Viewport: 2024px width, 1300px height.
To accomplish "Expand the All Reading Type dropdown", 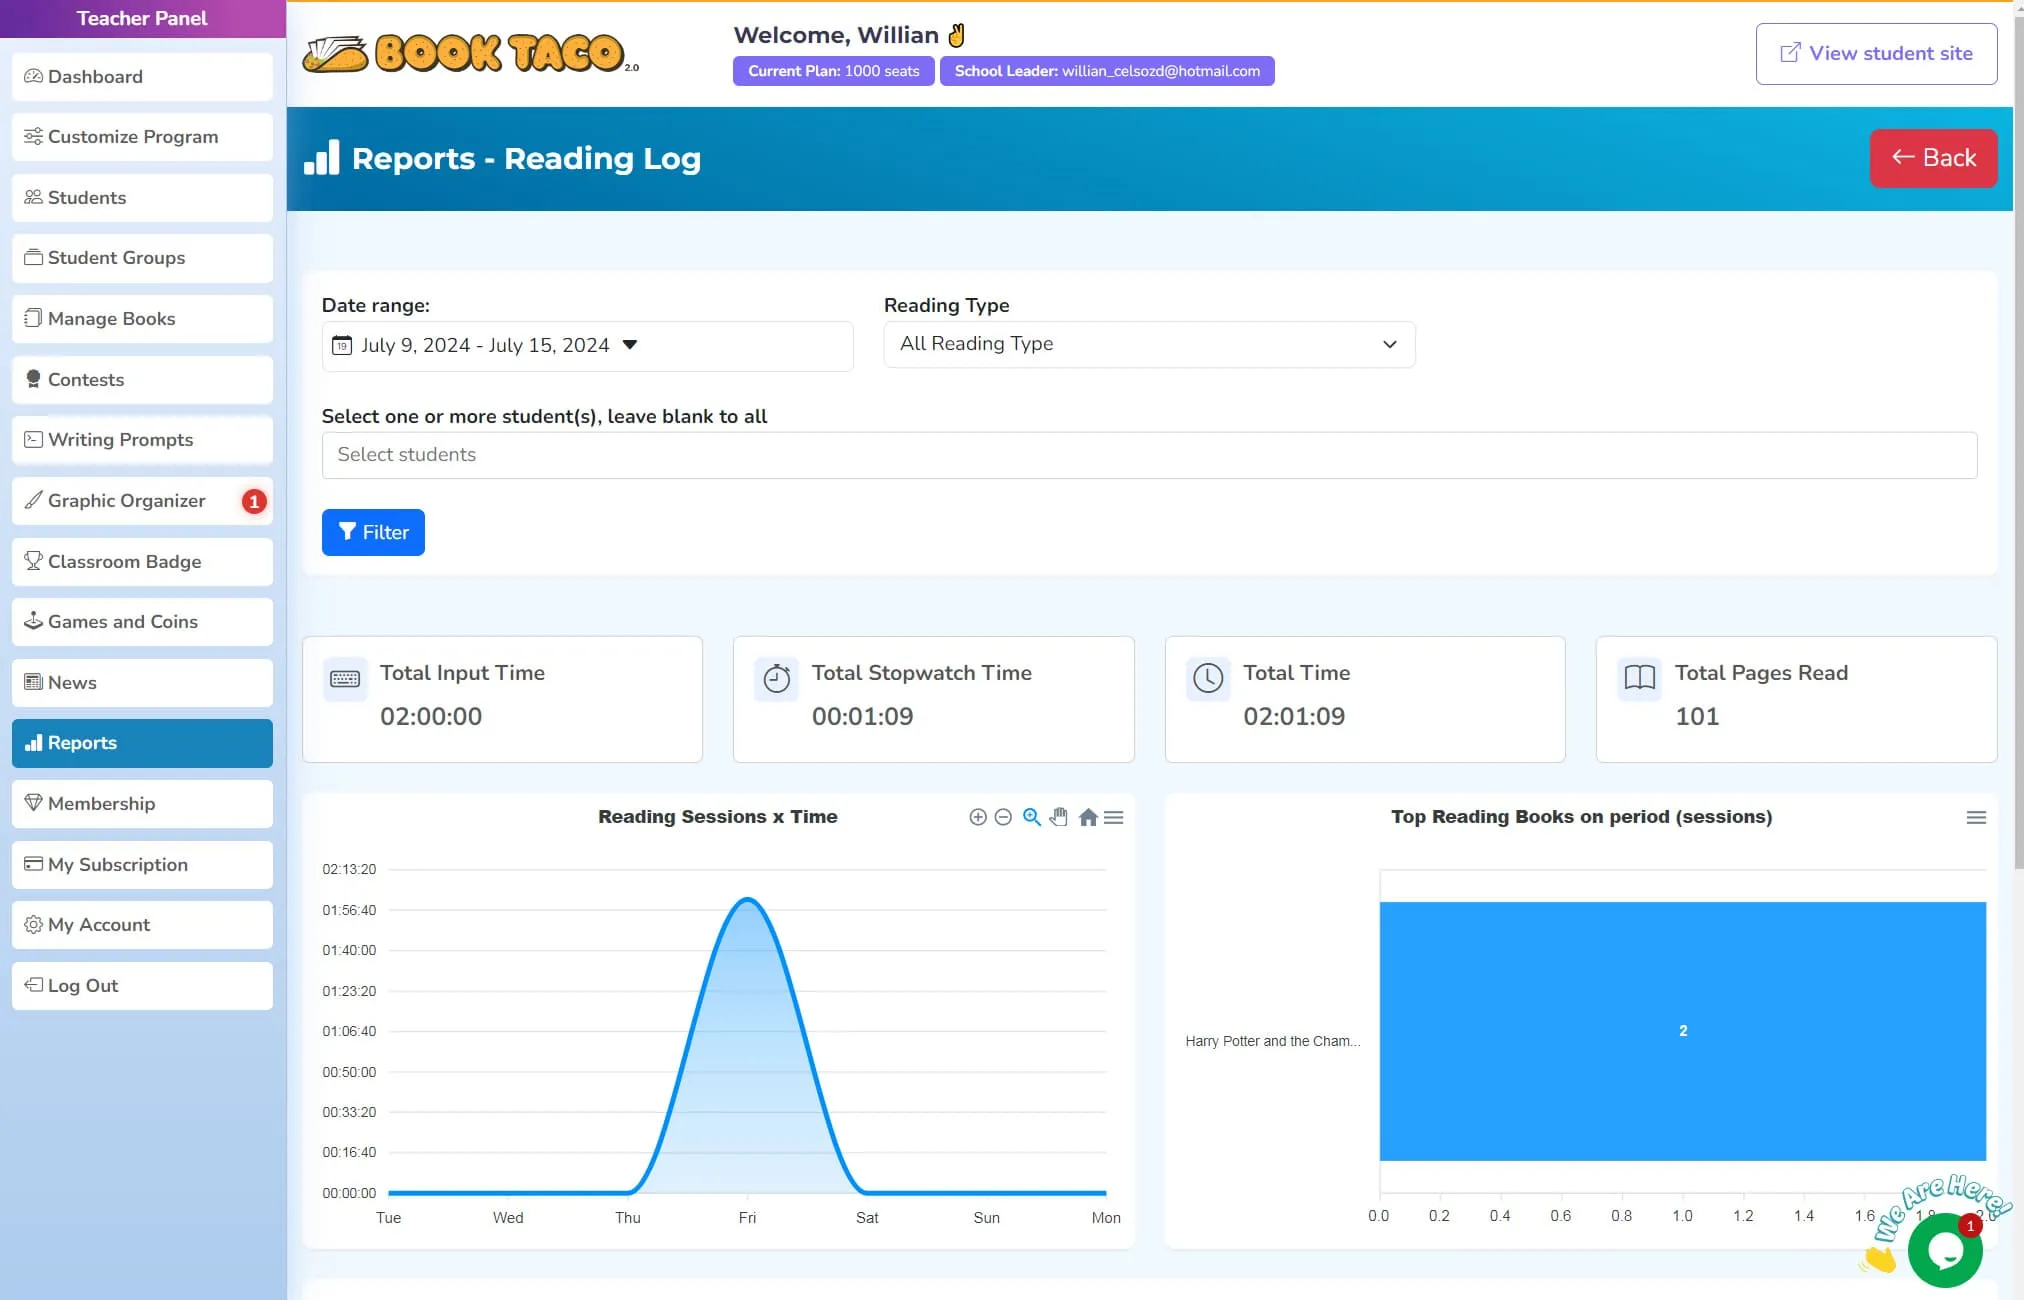I will pos(1149,344).
